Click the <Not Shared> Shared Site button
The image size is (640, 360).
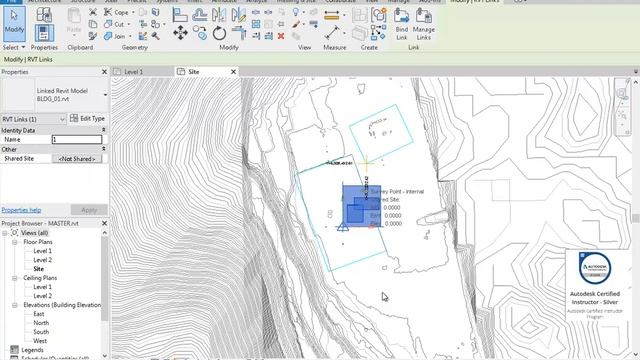point(77,159)
